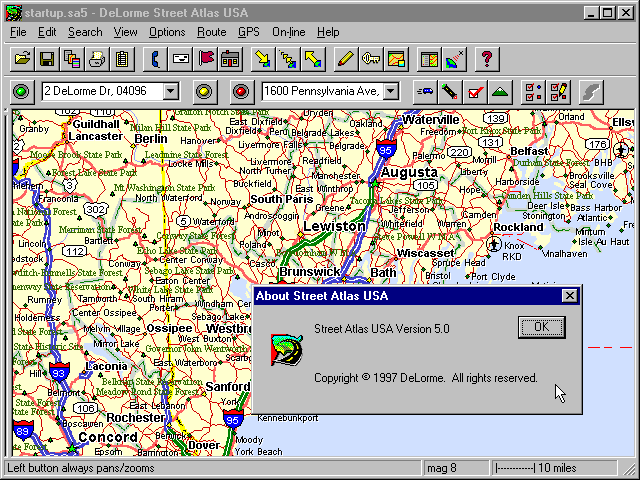Click the window resize grip corner
The width and height of the screenshot is (640, 480).
click(x=628, y=469)
